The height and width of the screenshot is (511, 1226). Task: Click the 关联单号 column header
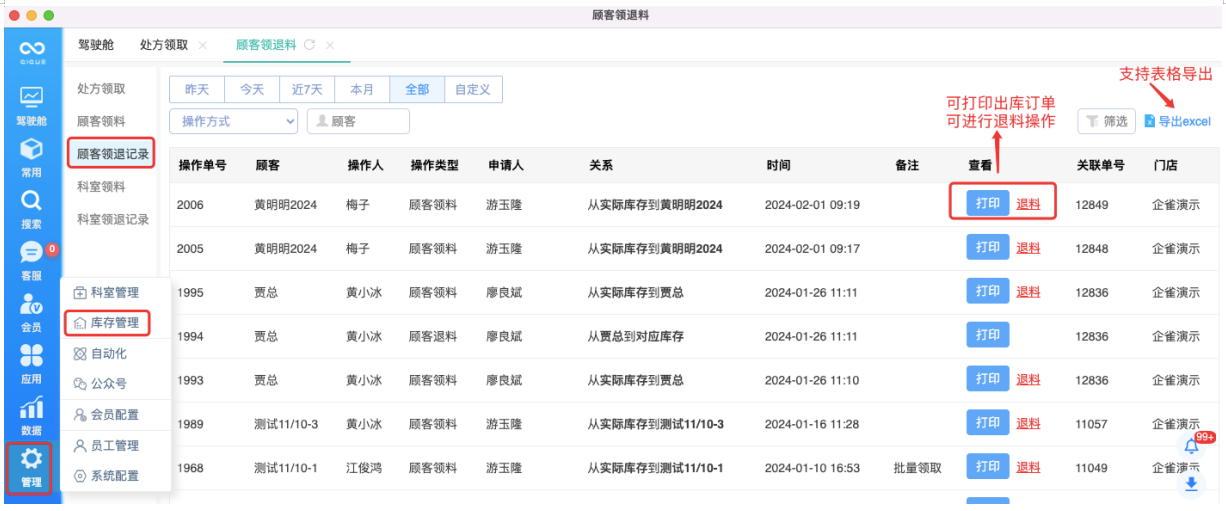[x=1100, y=165]
